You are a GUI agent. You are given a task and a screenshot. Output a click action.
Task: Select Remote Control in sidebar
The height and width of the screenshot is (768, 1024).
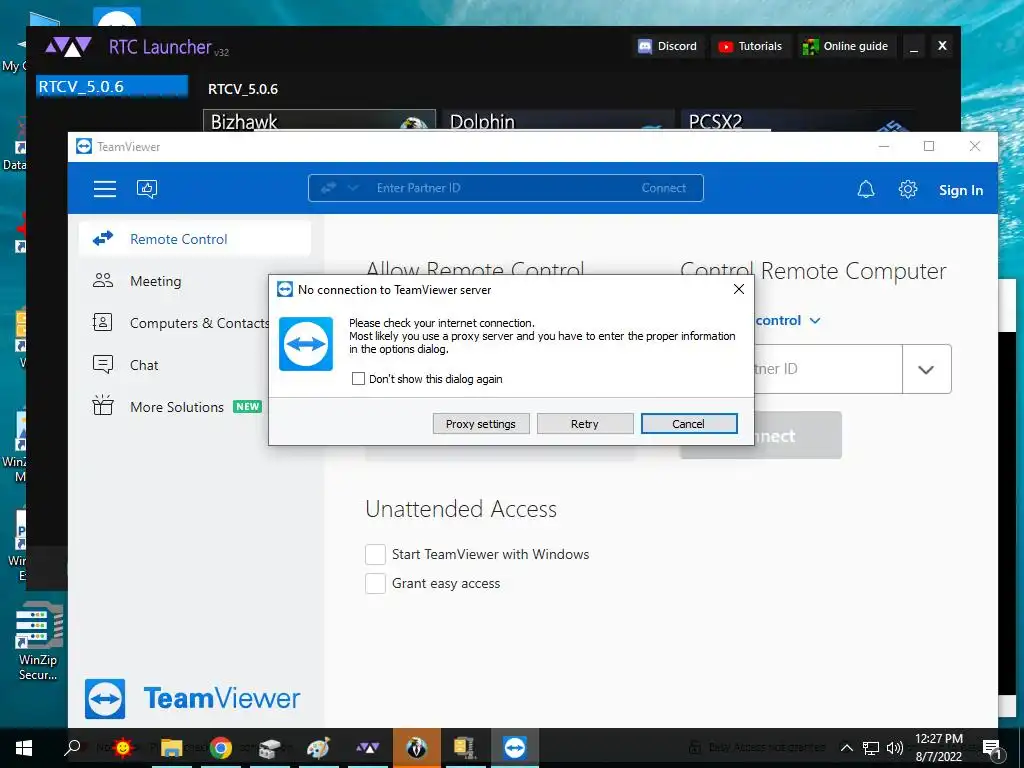(x=195, y=239)
